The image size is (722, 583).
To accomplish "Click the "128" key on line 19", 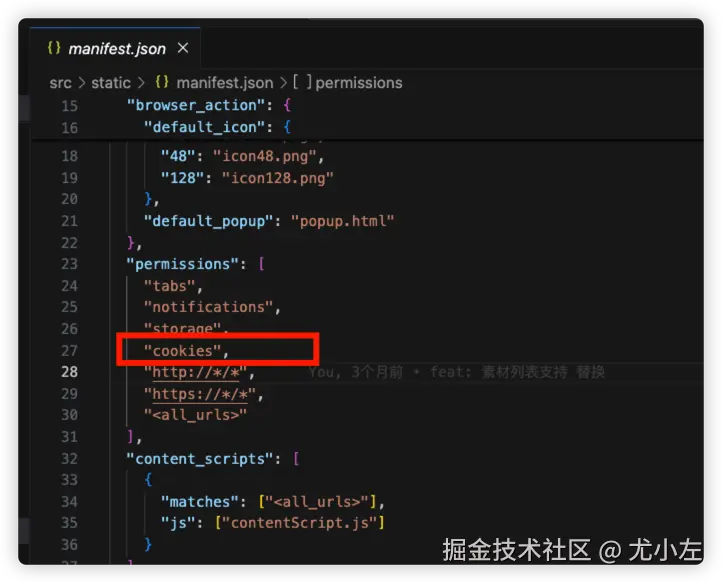I will click(183, 178).
